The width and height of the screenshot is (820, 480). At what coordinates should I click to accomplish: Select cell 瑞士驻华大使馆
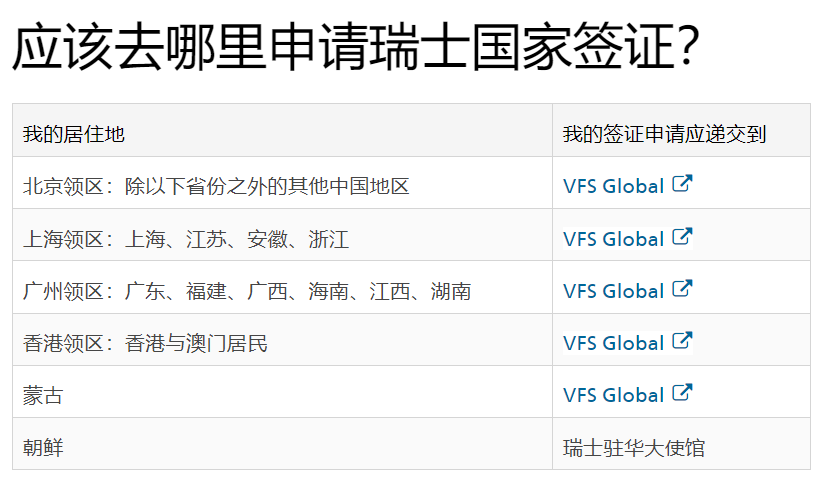[681, 443]
